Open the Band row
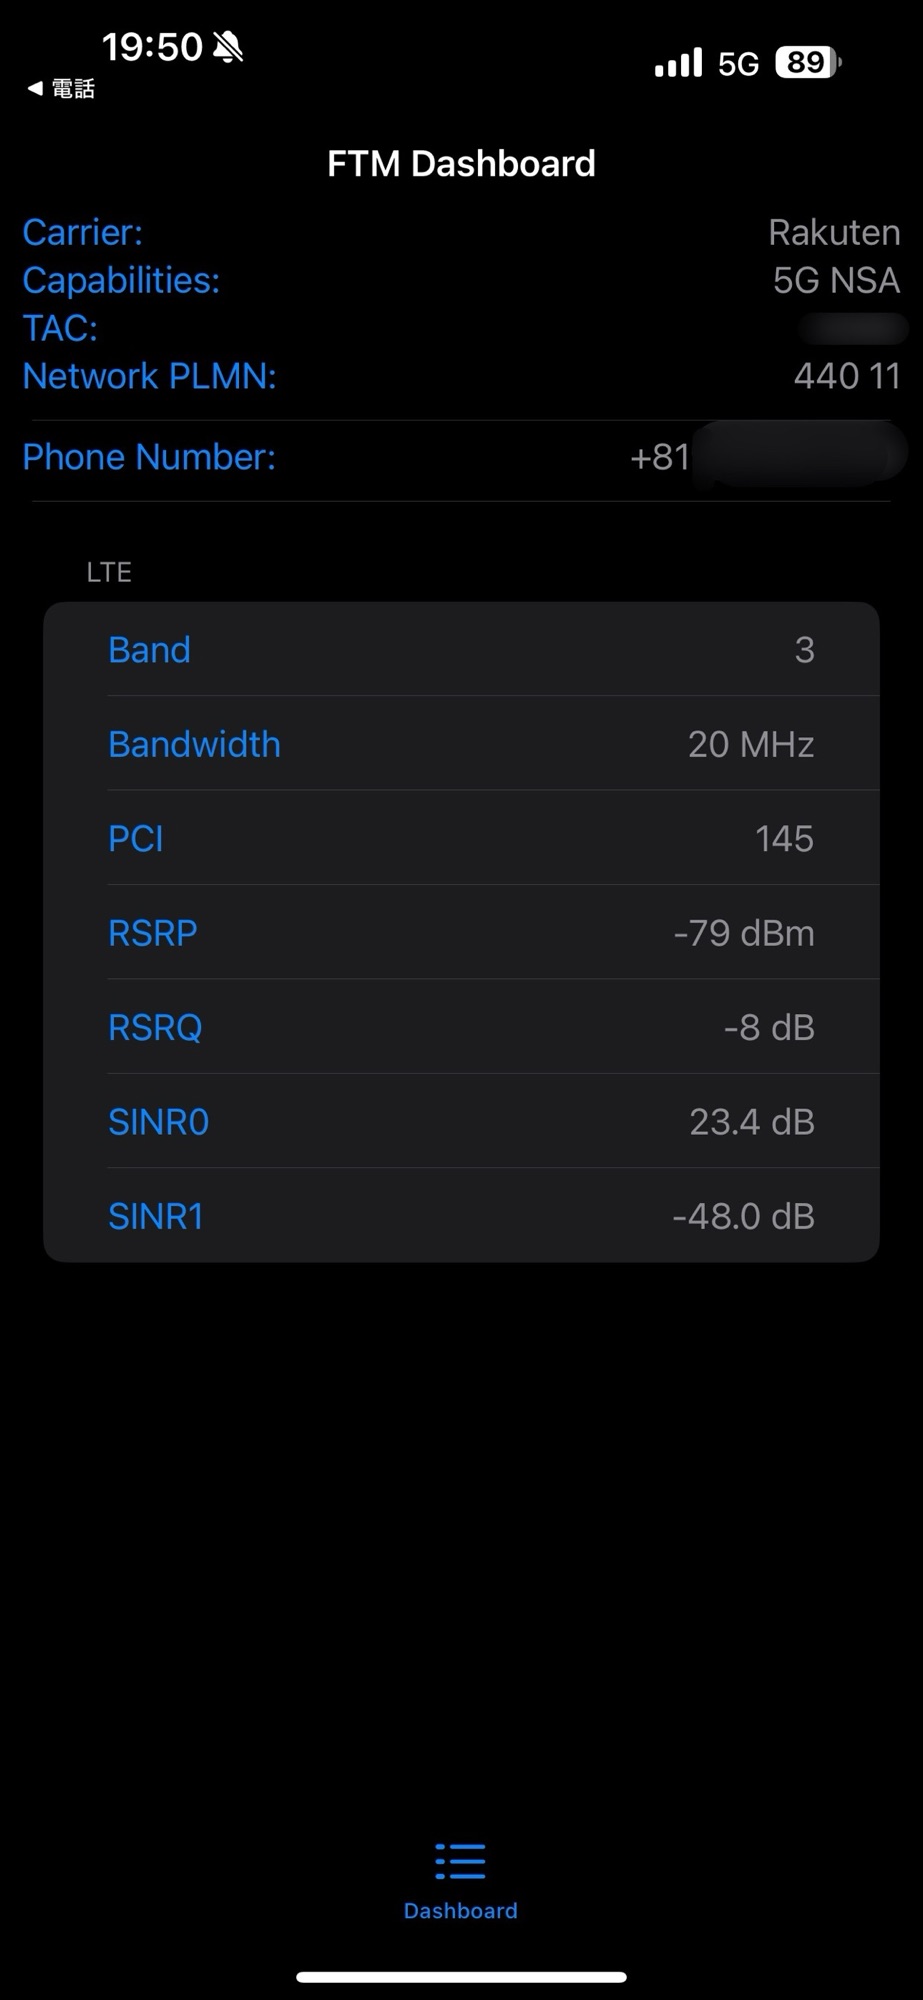Image resolution: width=923 pixels, height=2000 pixels. click(x=461, y=650)
